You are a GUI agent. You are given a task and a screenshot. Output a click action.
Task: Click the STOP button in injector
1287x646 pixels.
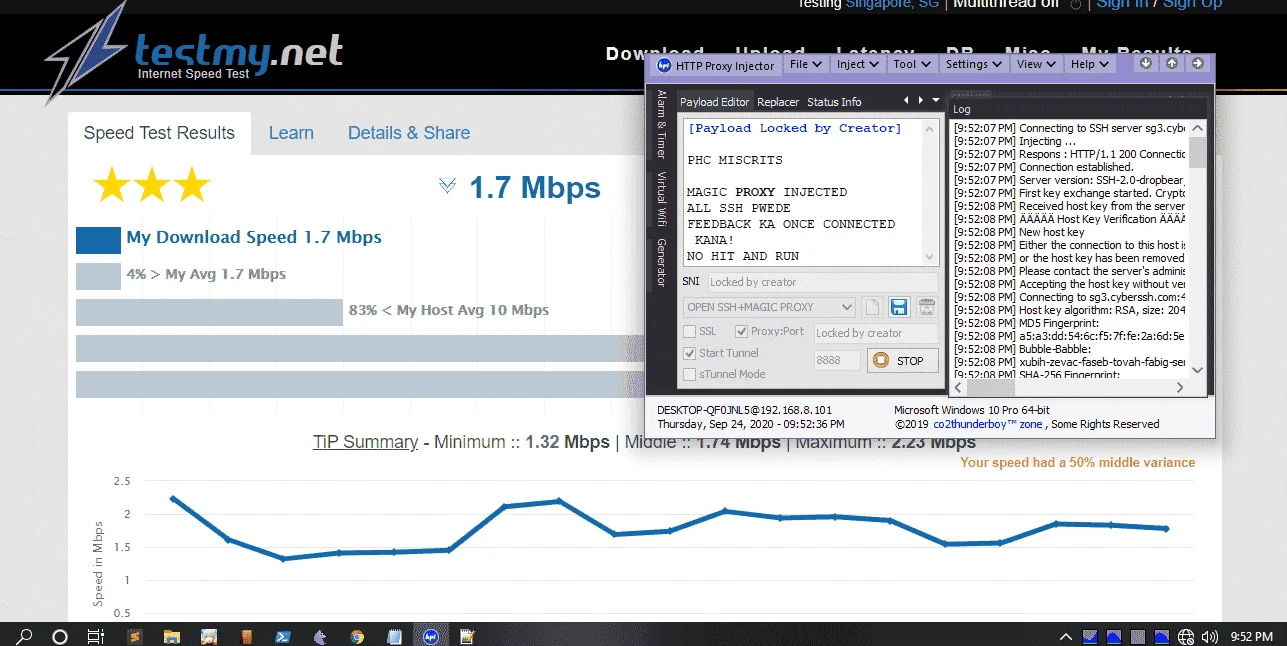click(903, 361)
